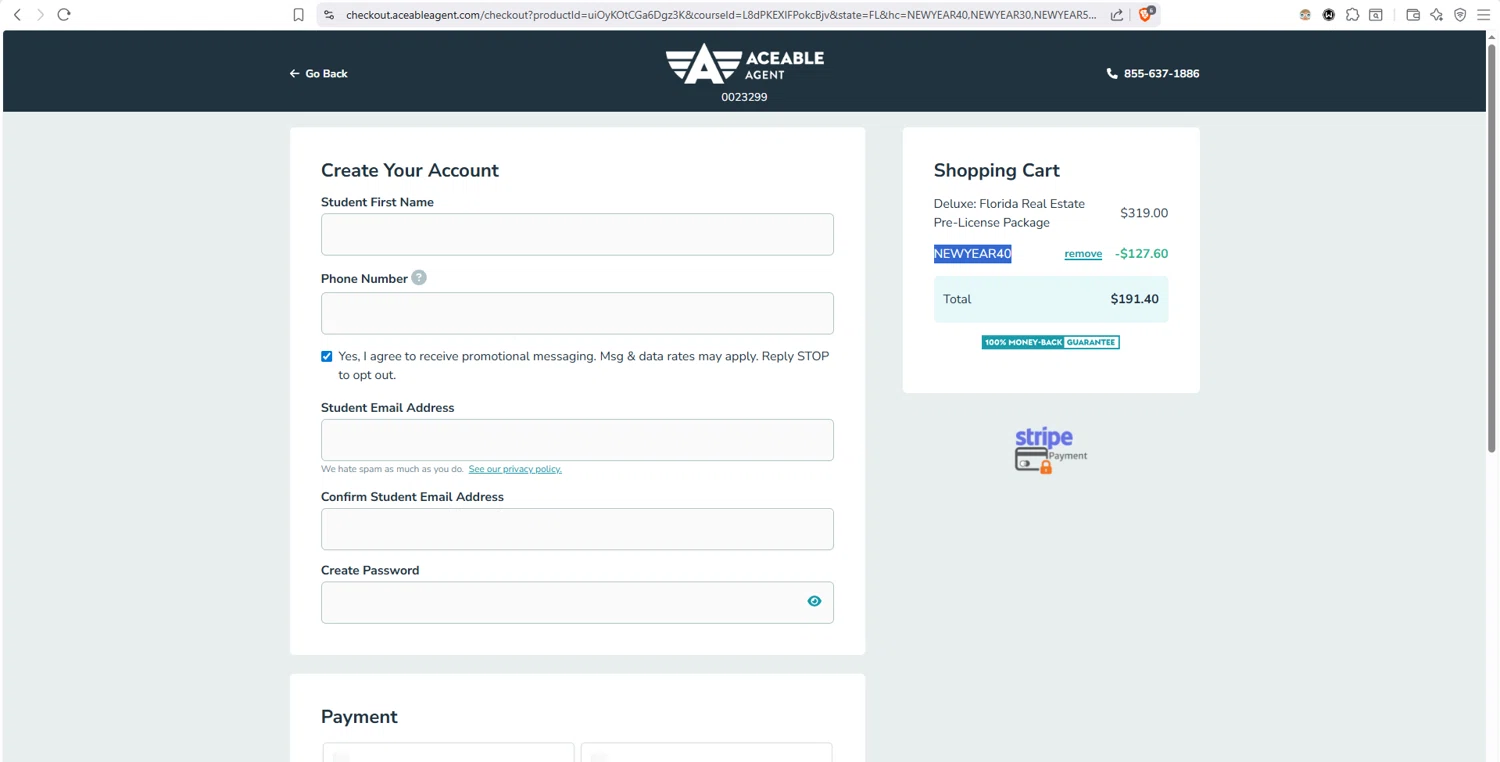
Task: Click the Brave VPN shield icon
Action: coord(1460,15)
